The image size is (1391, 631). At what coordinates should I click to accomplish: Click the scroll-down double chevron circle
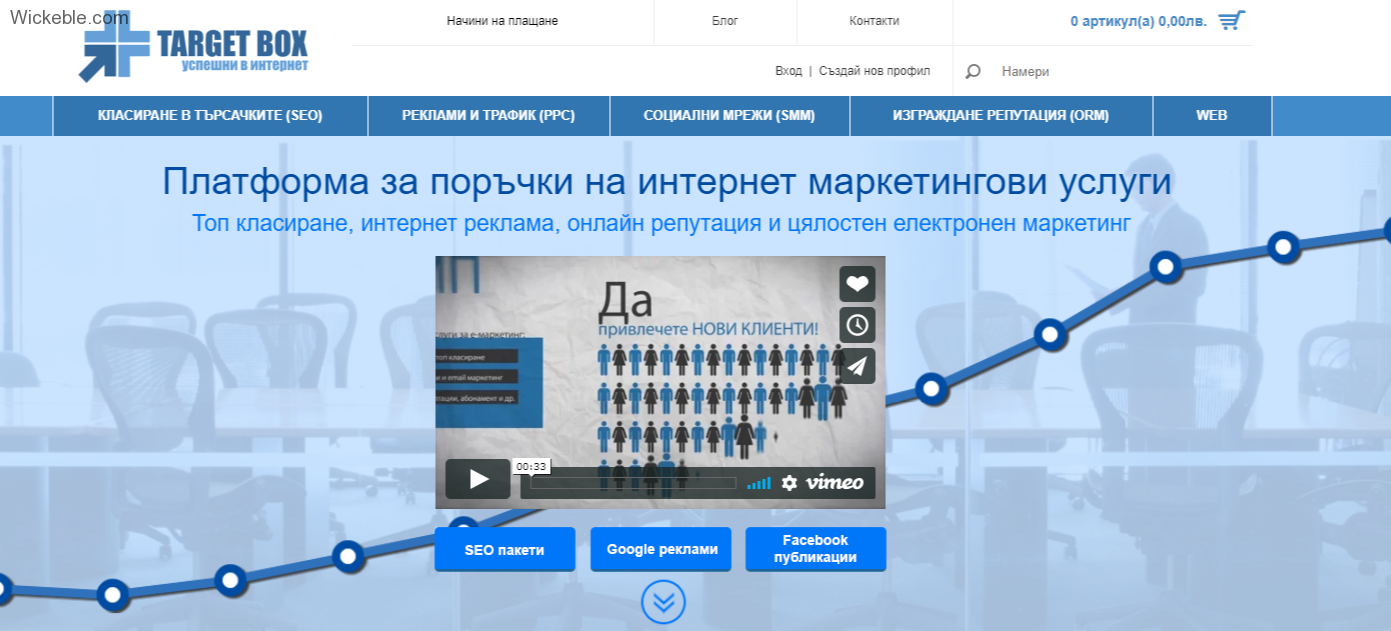click(x=663, y=601)
